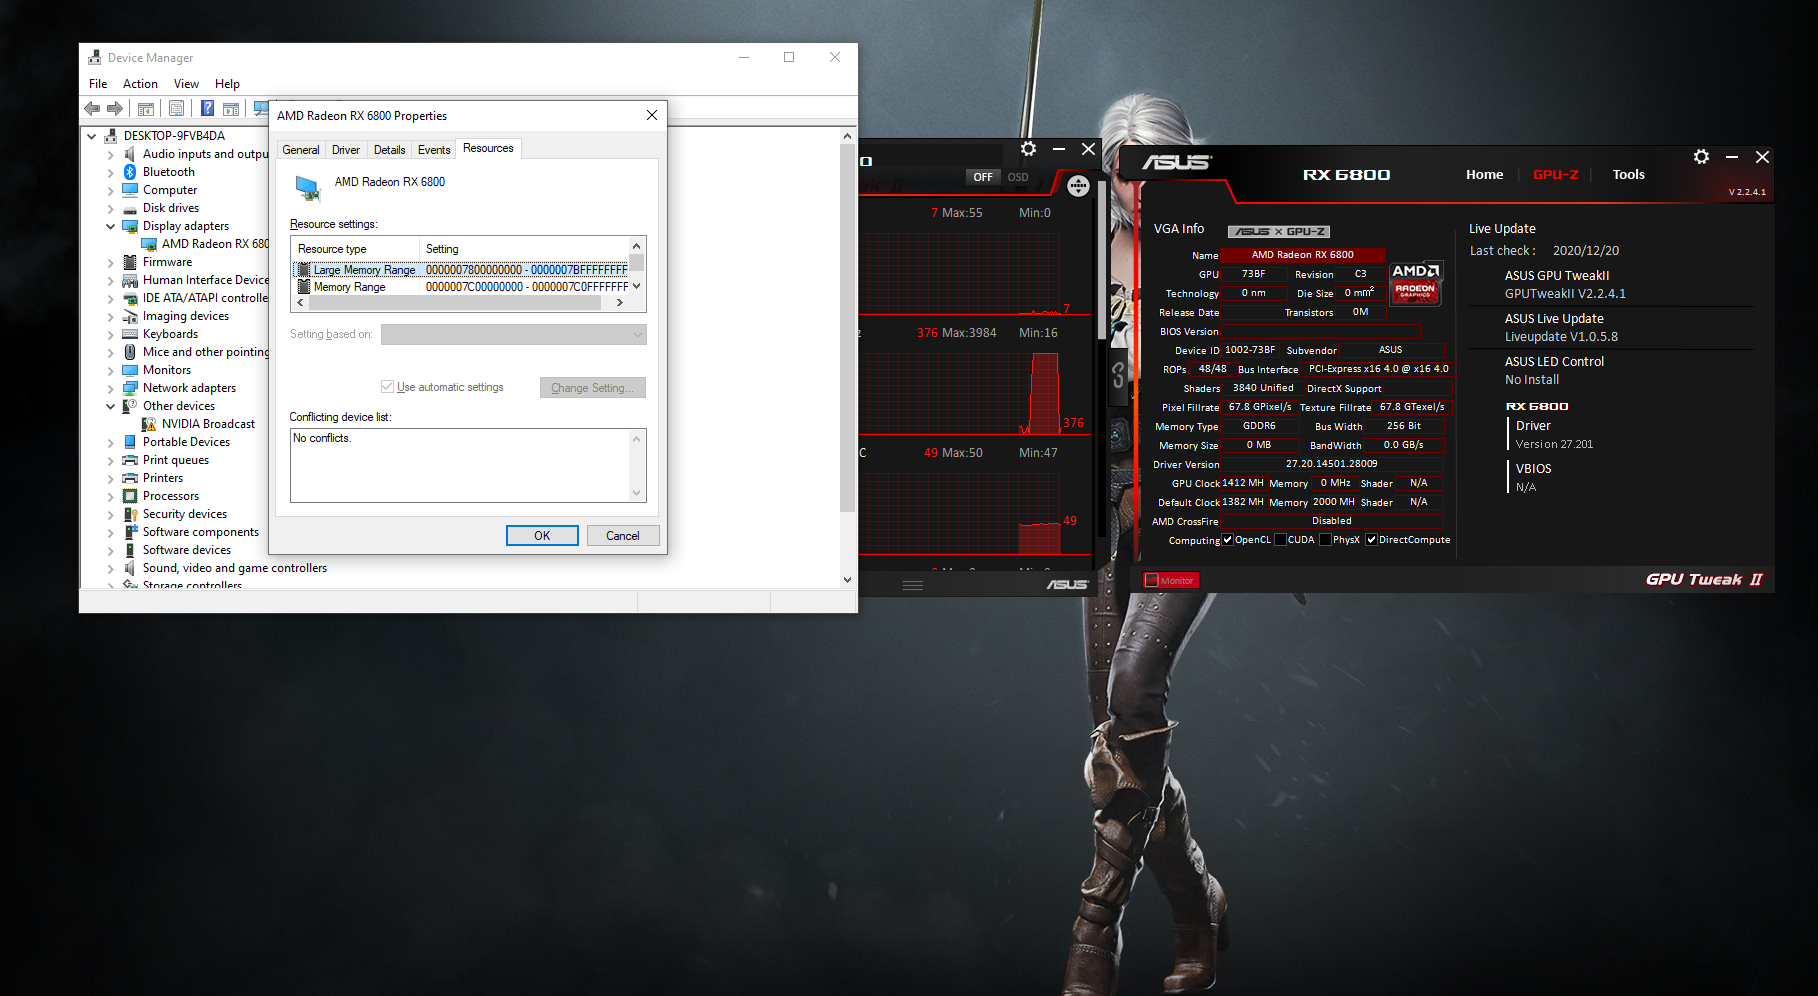Click the Monitors icon in device tree
This screenshot has width=1818, height=996.
[x=130, y=370]
